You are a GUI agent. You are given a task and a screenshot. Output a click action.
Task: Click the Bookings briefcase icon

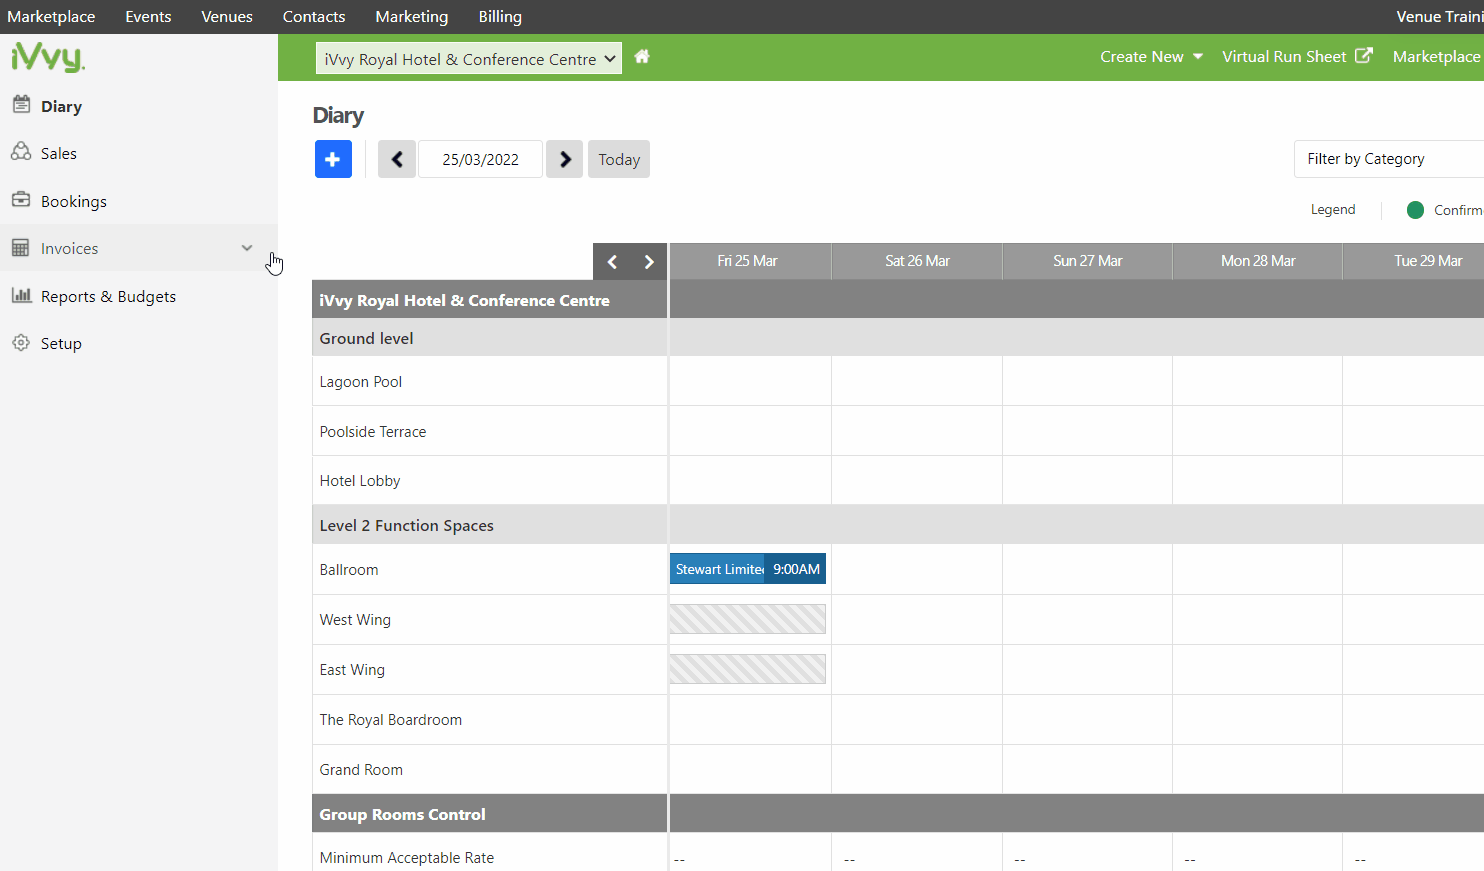tap(21, 200)
